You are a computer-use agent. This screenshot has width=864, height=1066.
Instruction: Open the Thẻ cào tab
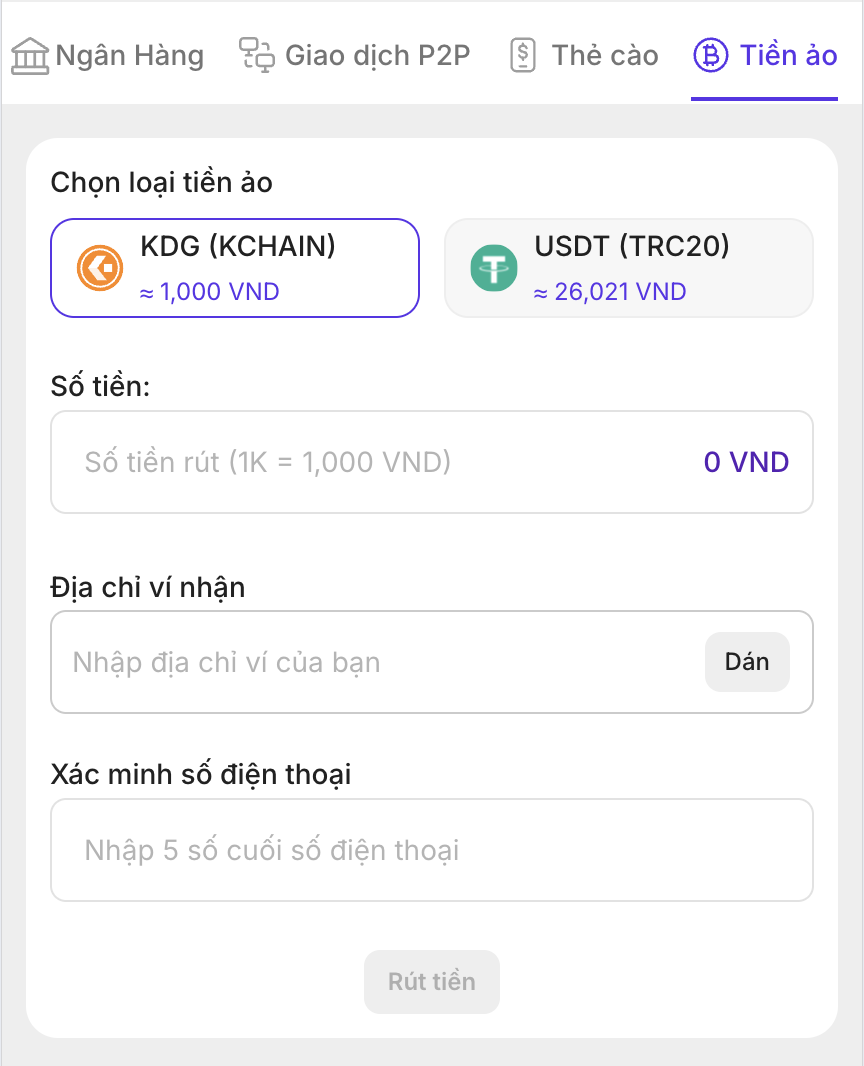coord(584,56)
